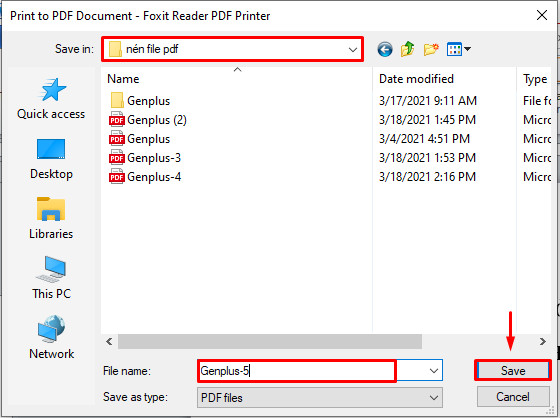Close the Print to PDF dialog
This screenshot has width=560, height=418.
[542, 15]
